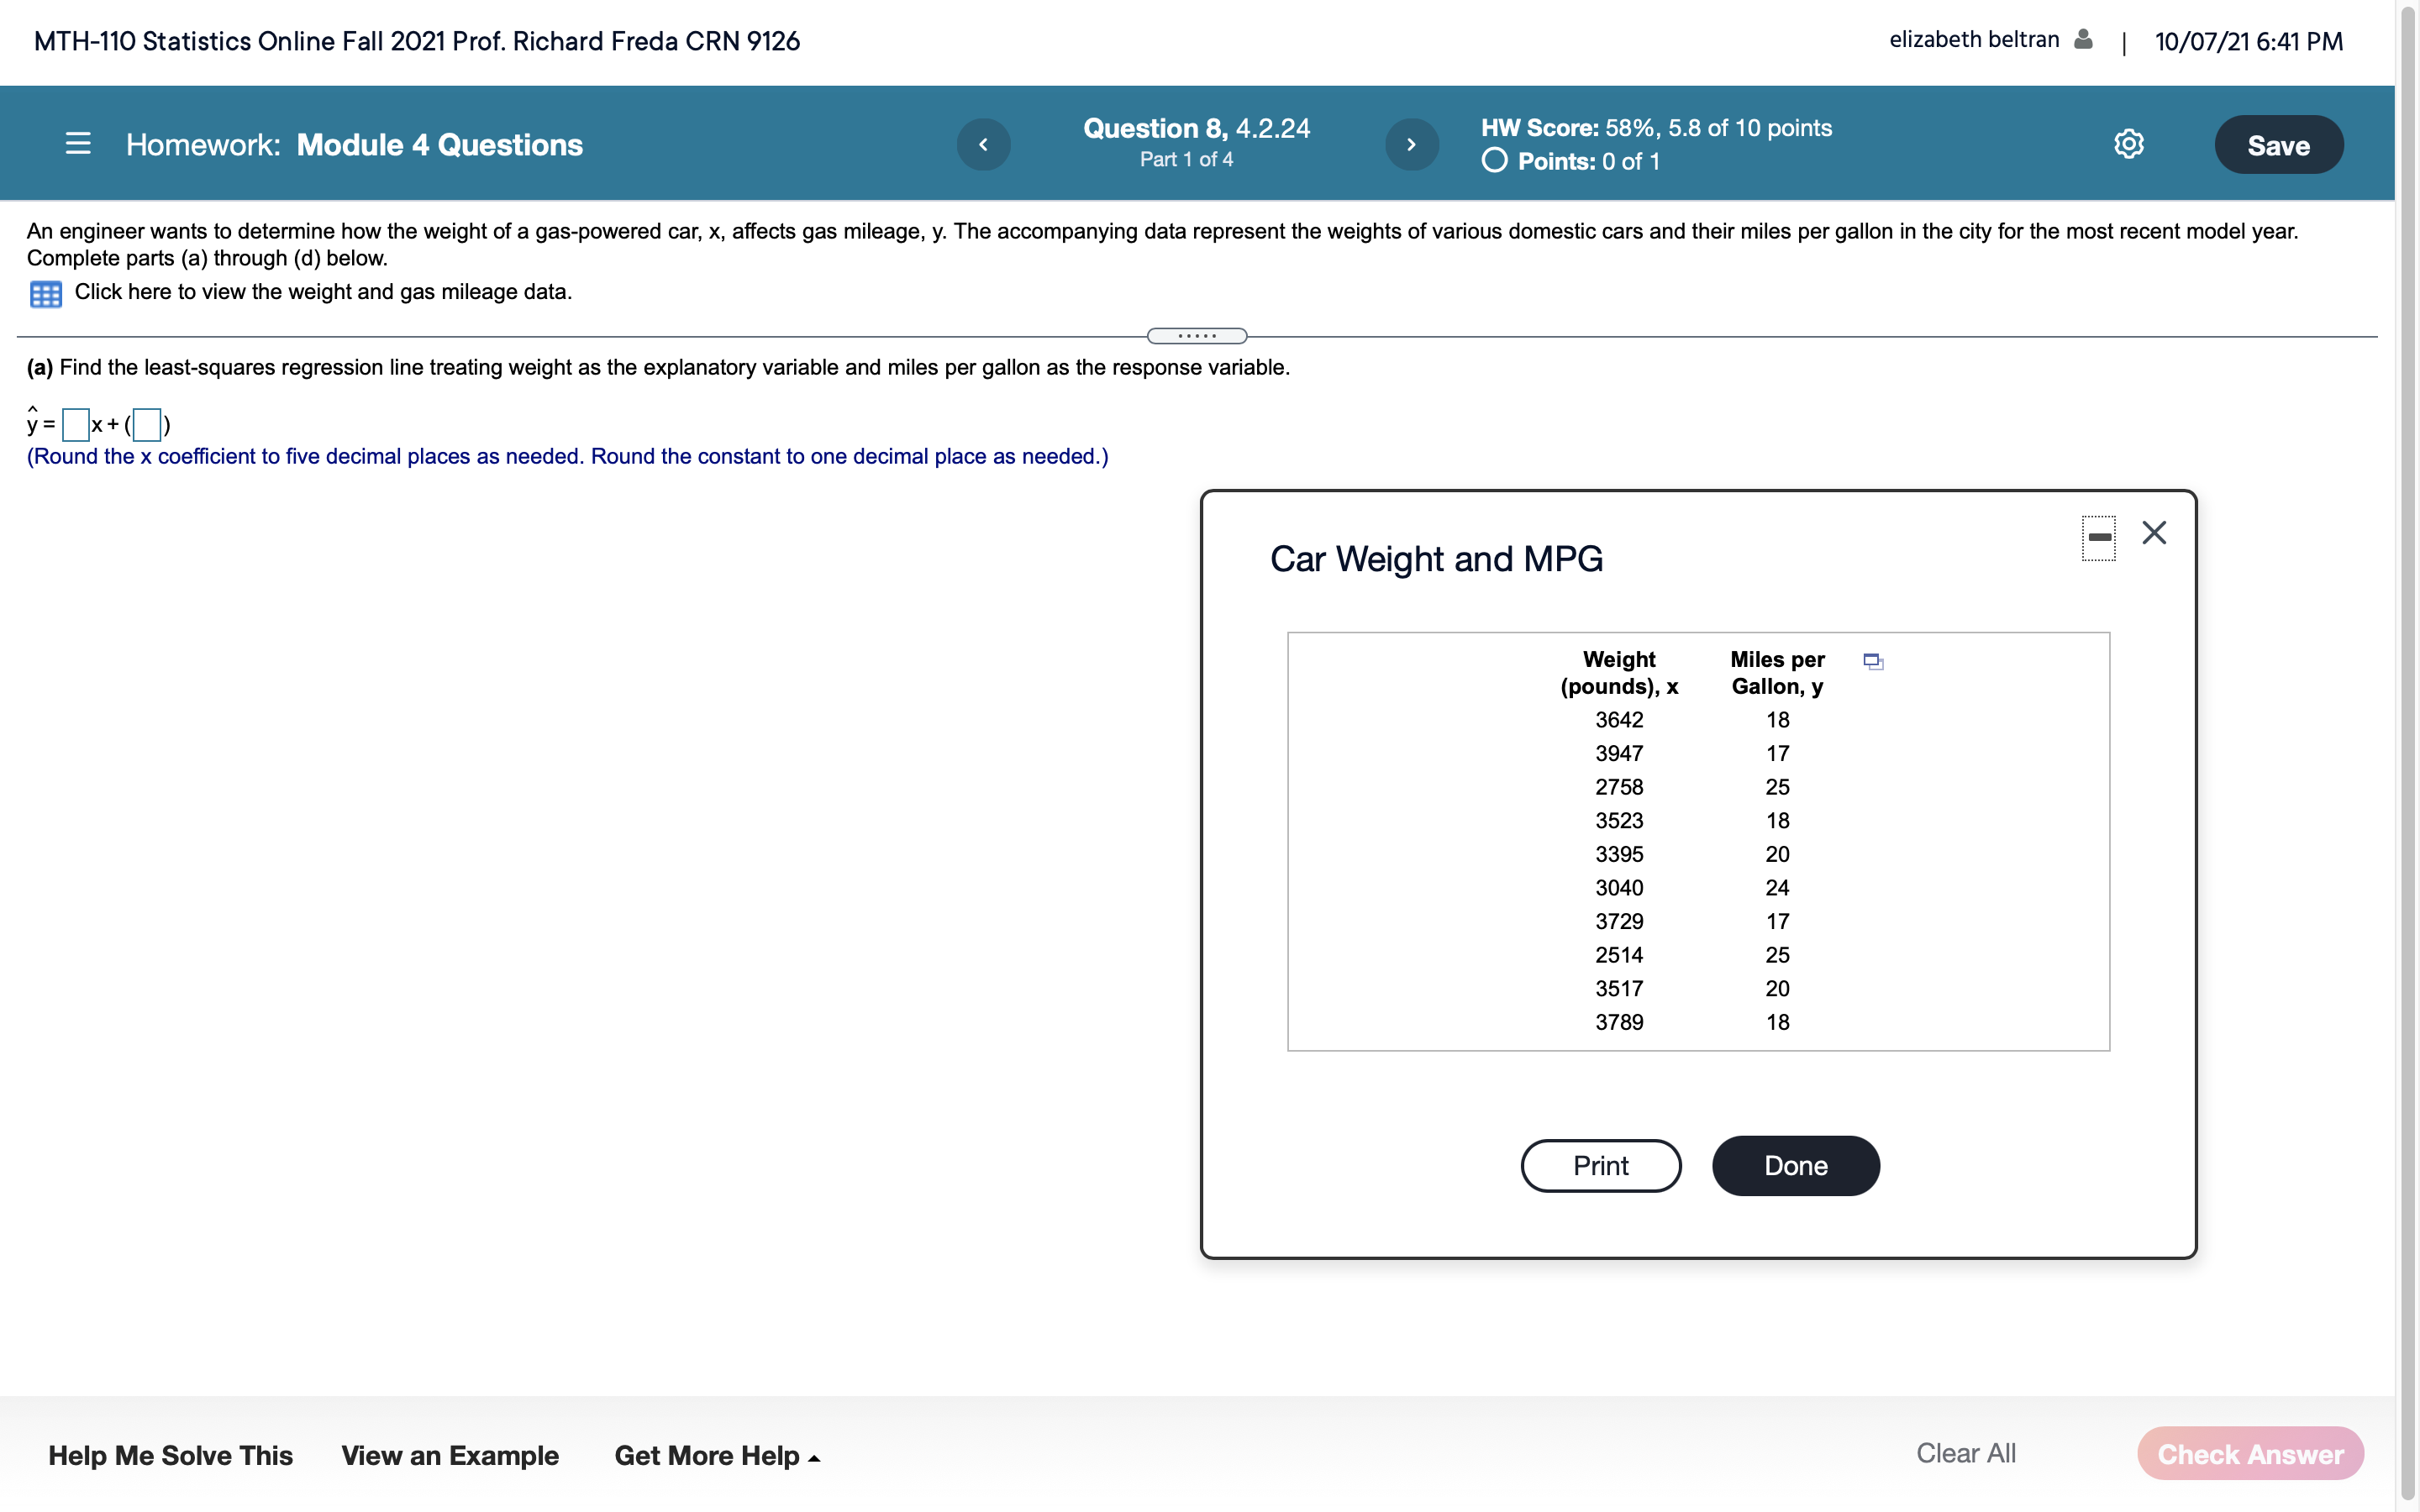The height and width of the screenshot is (1512, 2420).
Task: Click the Print button
Action: [1600, 1165]
